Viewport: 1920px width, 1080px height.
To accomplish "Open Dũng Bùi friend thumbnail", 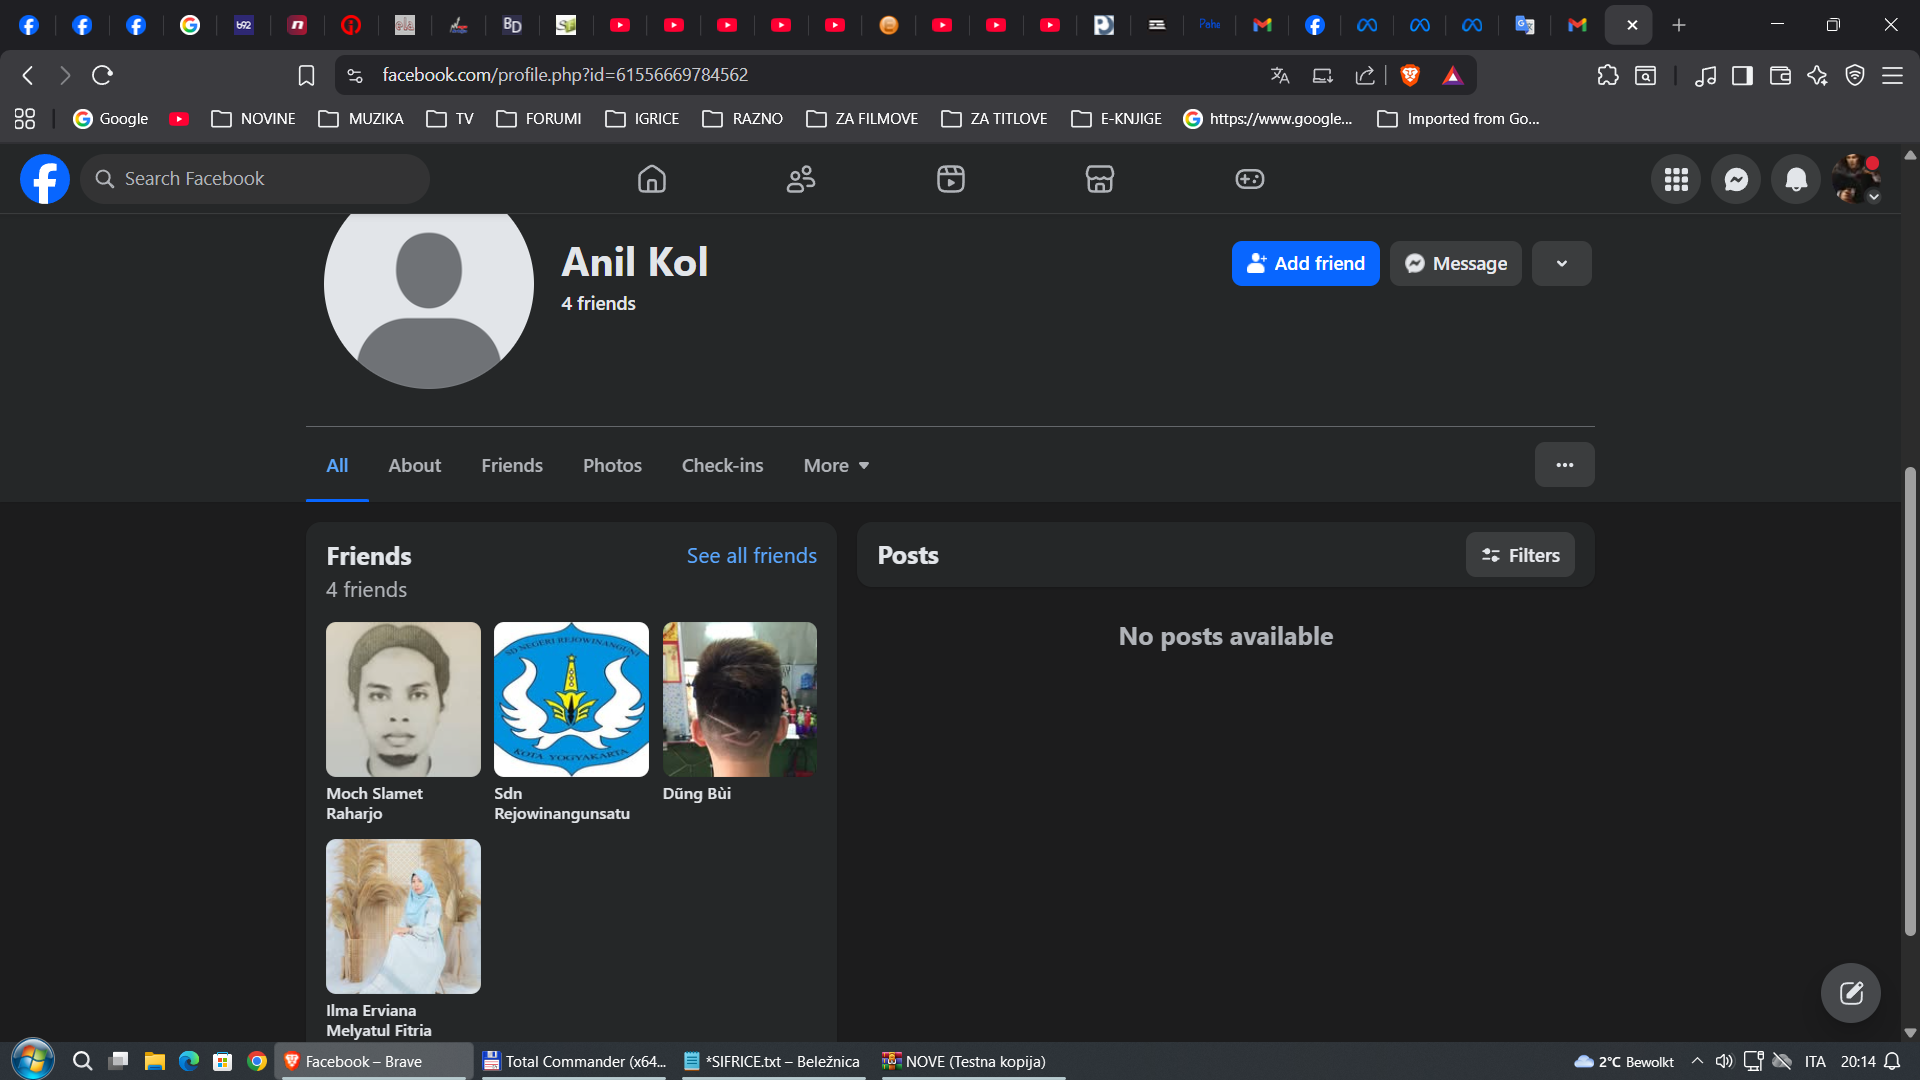I will (x=739, y=699).
